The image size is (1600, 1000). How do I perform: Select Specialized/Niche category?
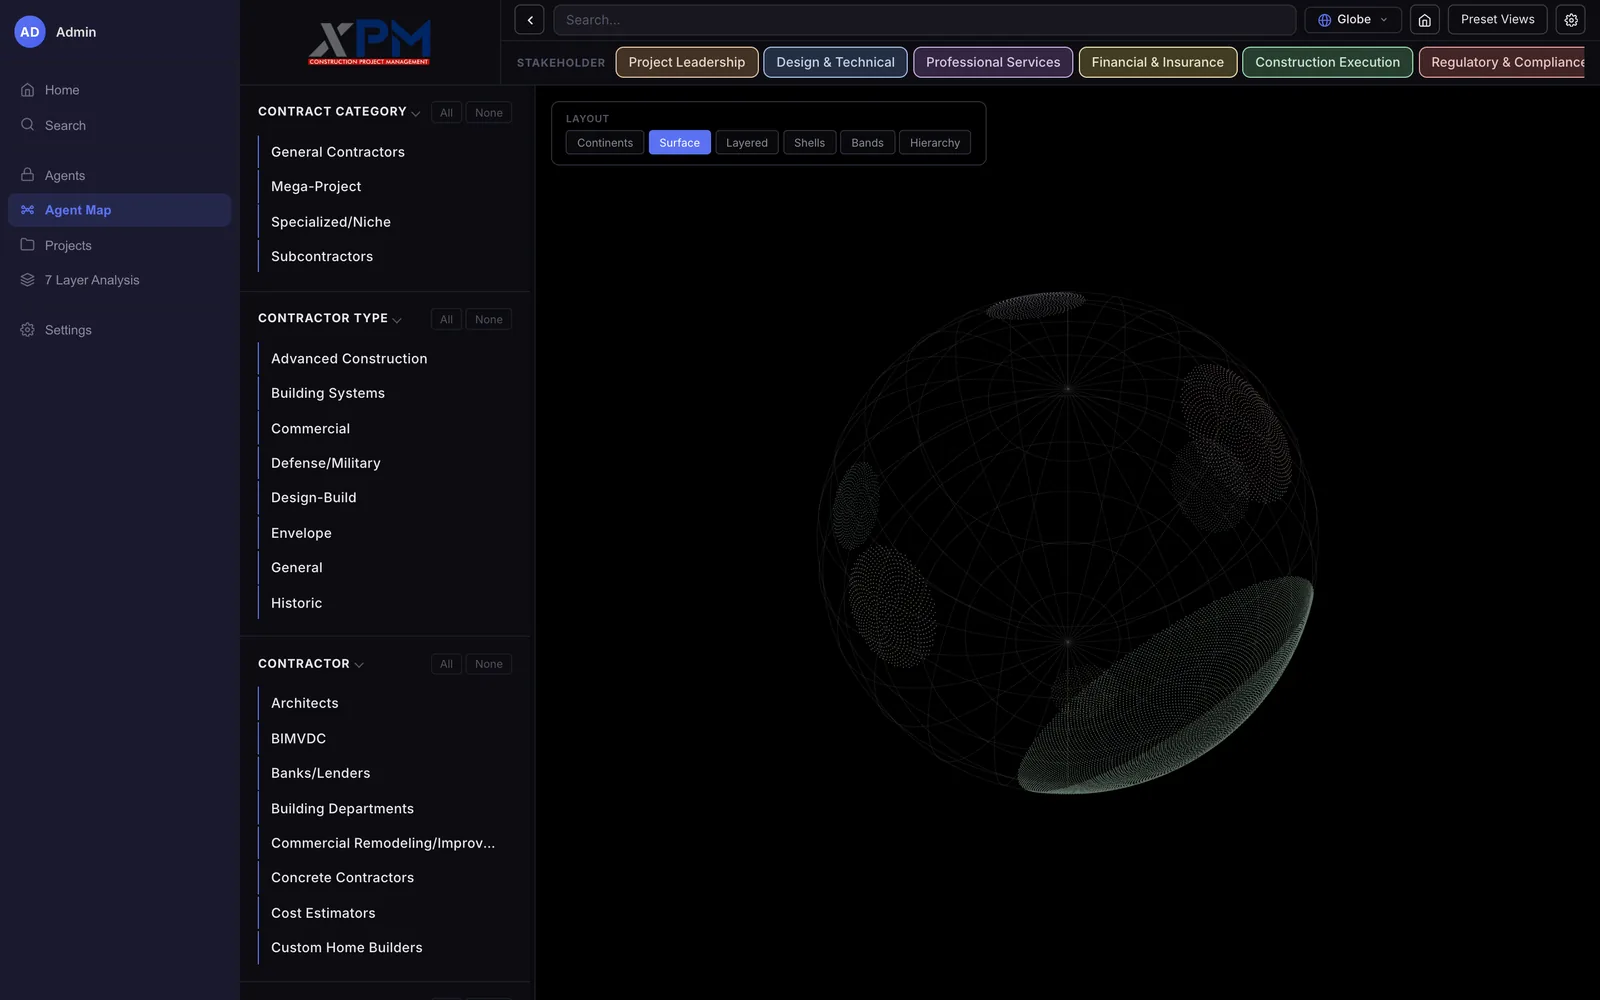[384, 222]
